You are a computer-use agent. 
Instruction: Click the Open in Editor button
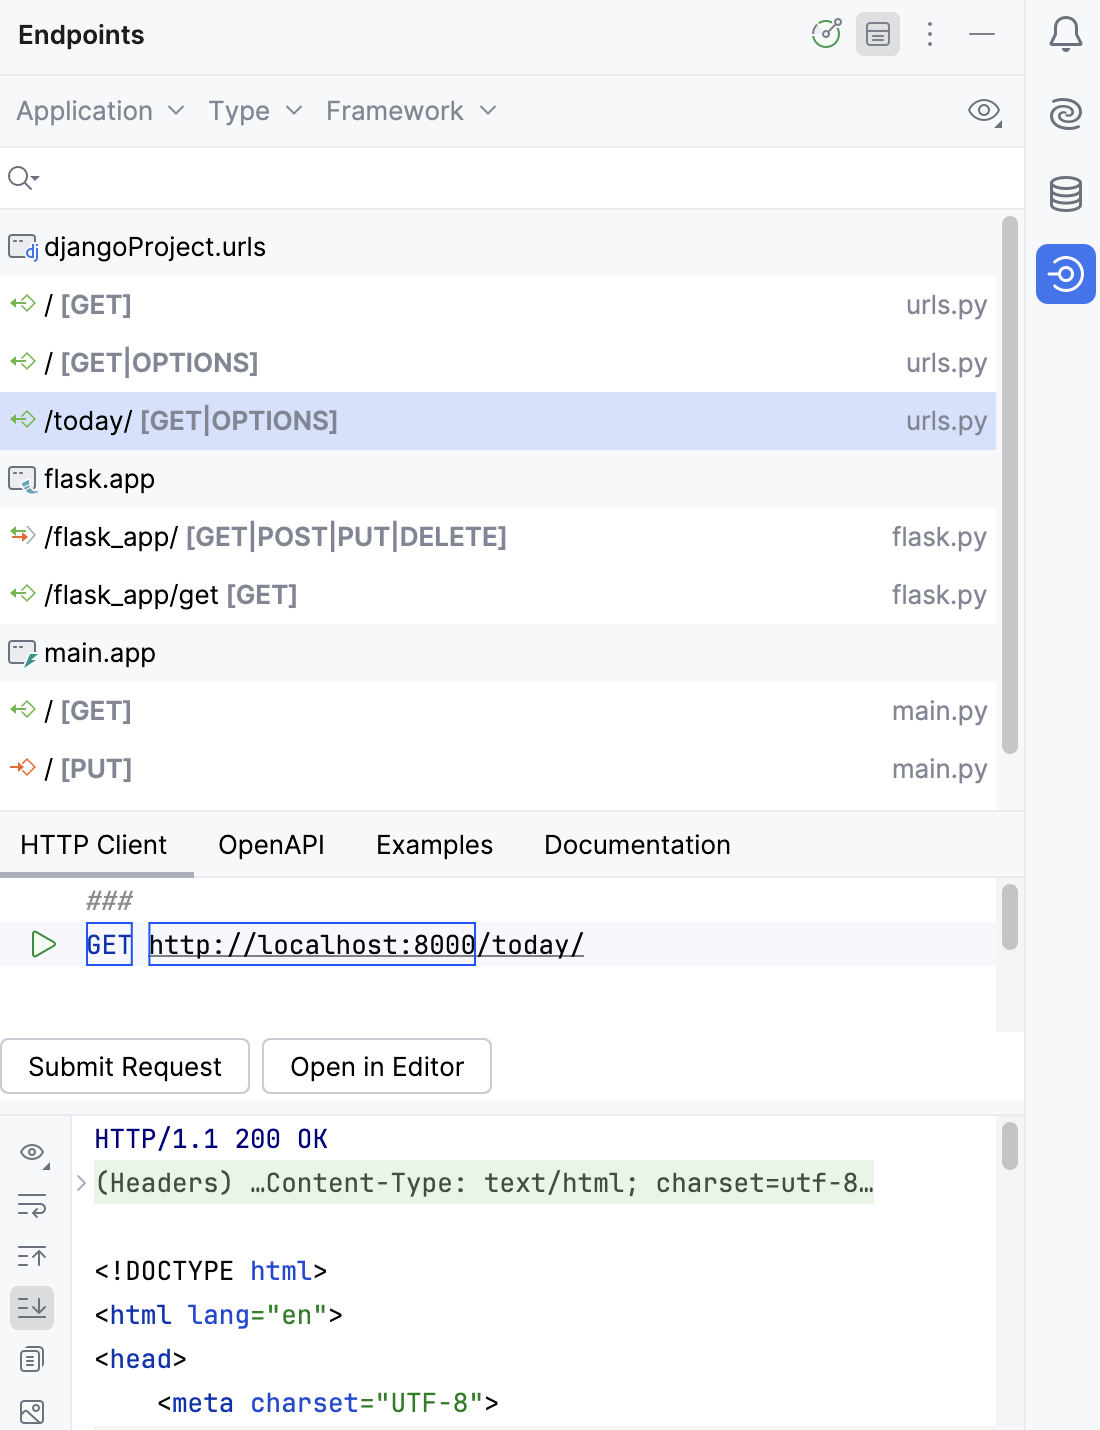pyautogui.click(x=376, y=1066)
